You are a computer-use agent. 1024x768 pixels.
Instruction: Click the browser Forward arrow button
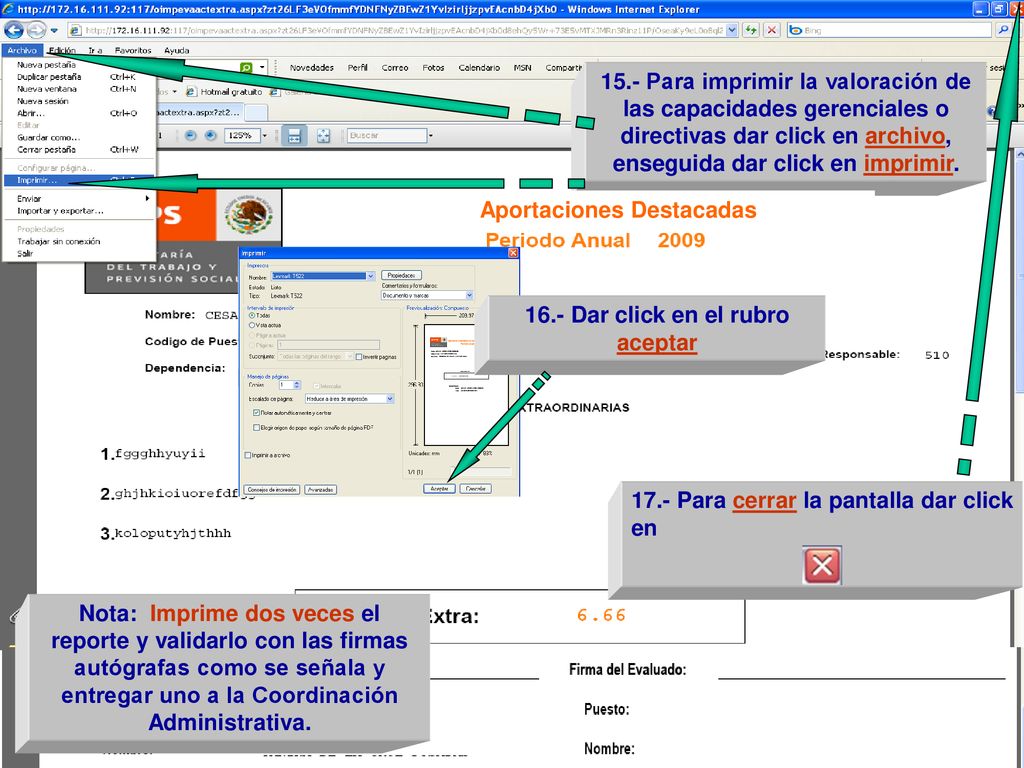coord(36,30)
